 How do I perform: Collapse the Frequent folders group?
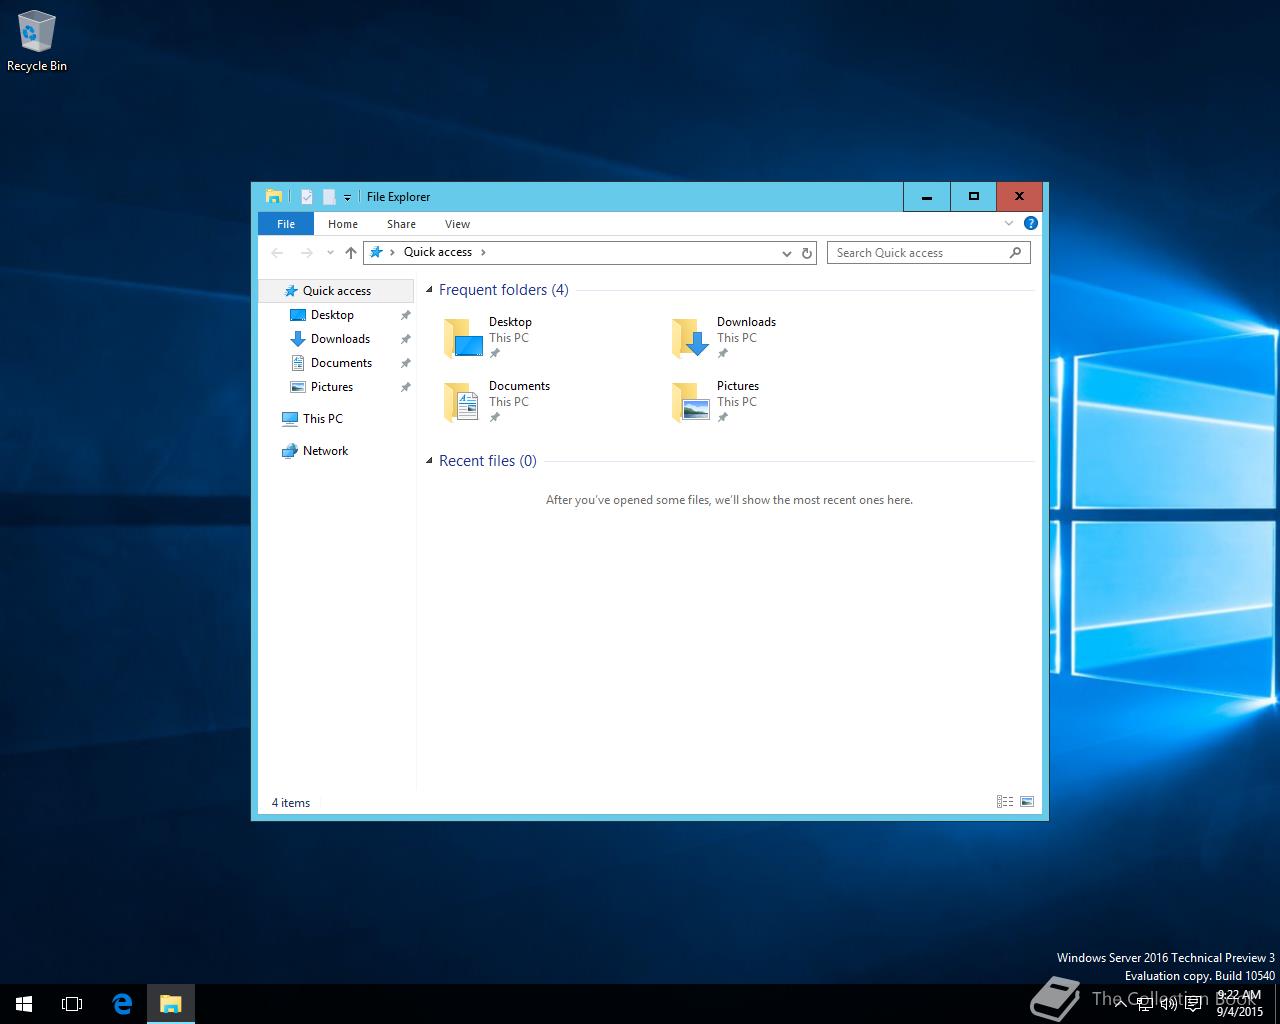[430, 290]
